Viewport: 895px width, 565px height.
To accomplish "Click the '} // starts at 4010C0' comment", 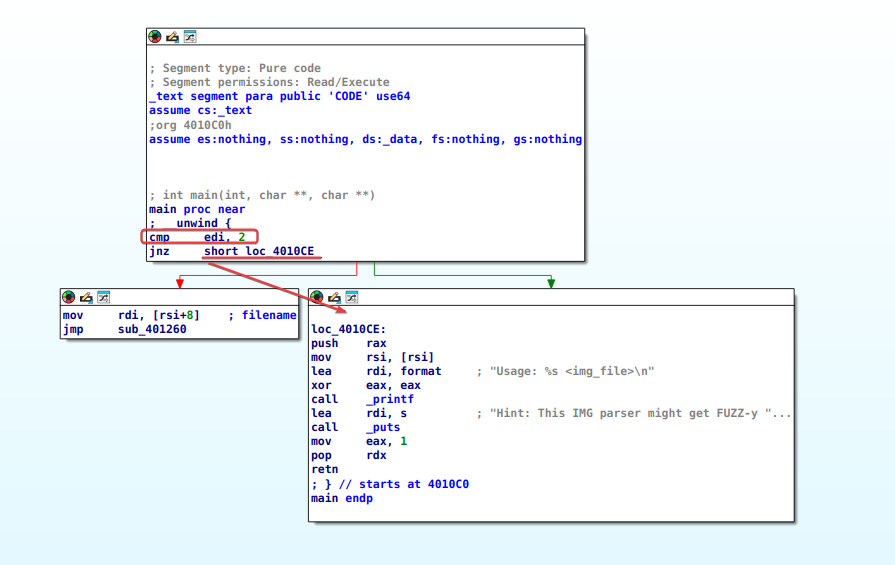I will pyautogui.click(x=390, y=484).
